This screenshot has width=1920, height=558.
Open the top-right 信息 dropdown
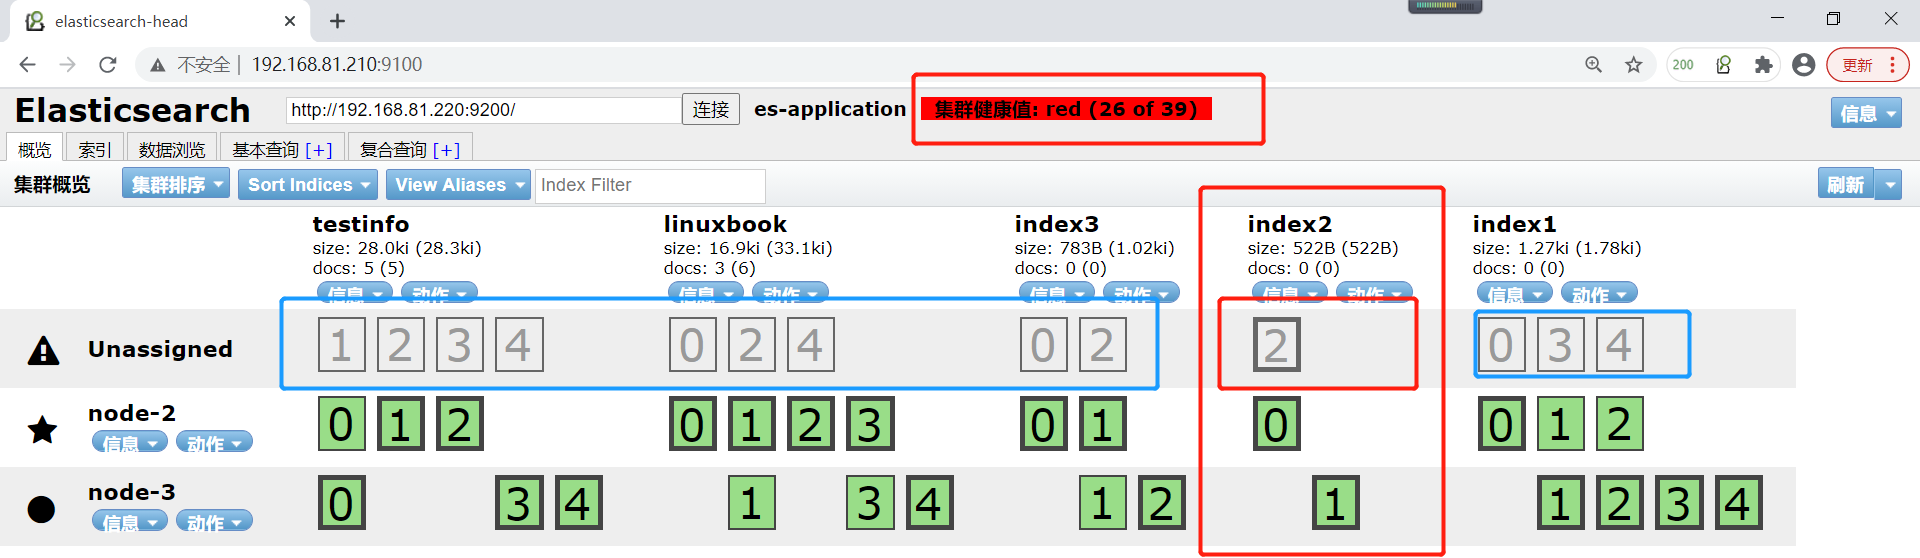1866,113
